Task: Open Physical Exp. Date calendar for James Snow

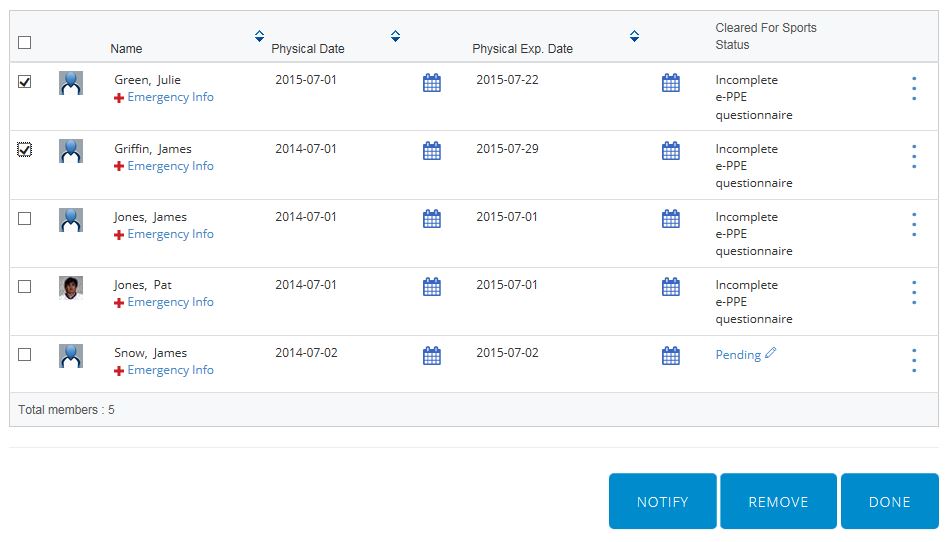Action: [671, 355]
